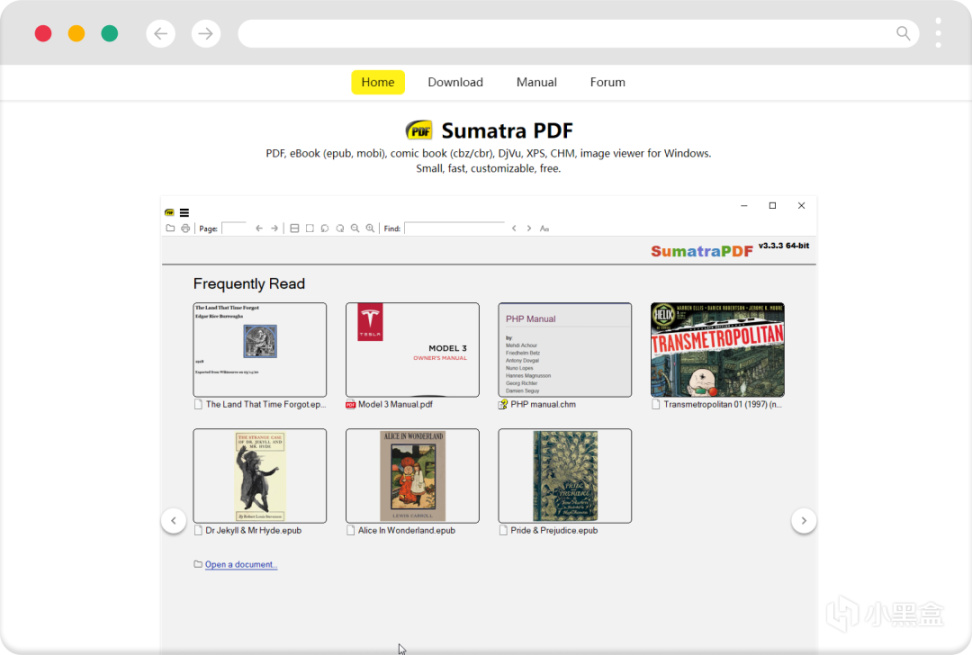Open the PHP Manual thumbnail
This screenshot has height=655, width=972.
point(565,349)
